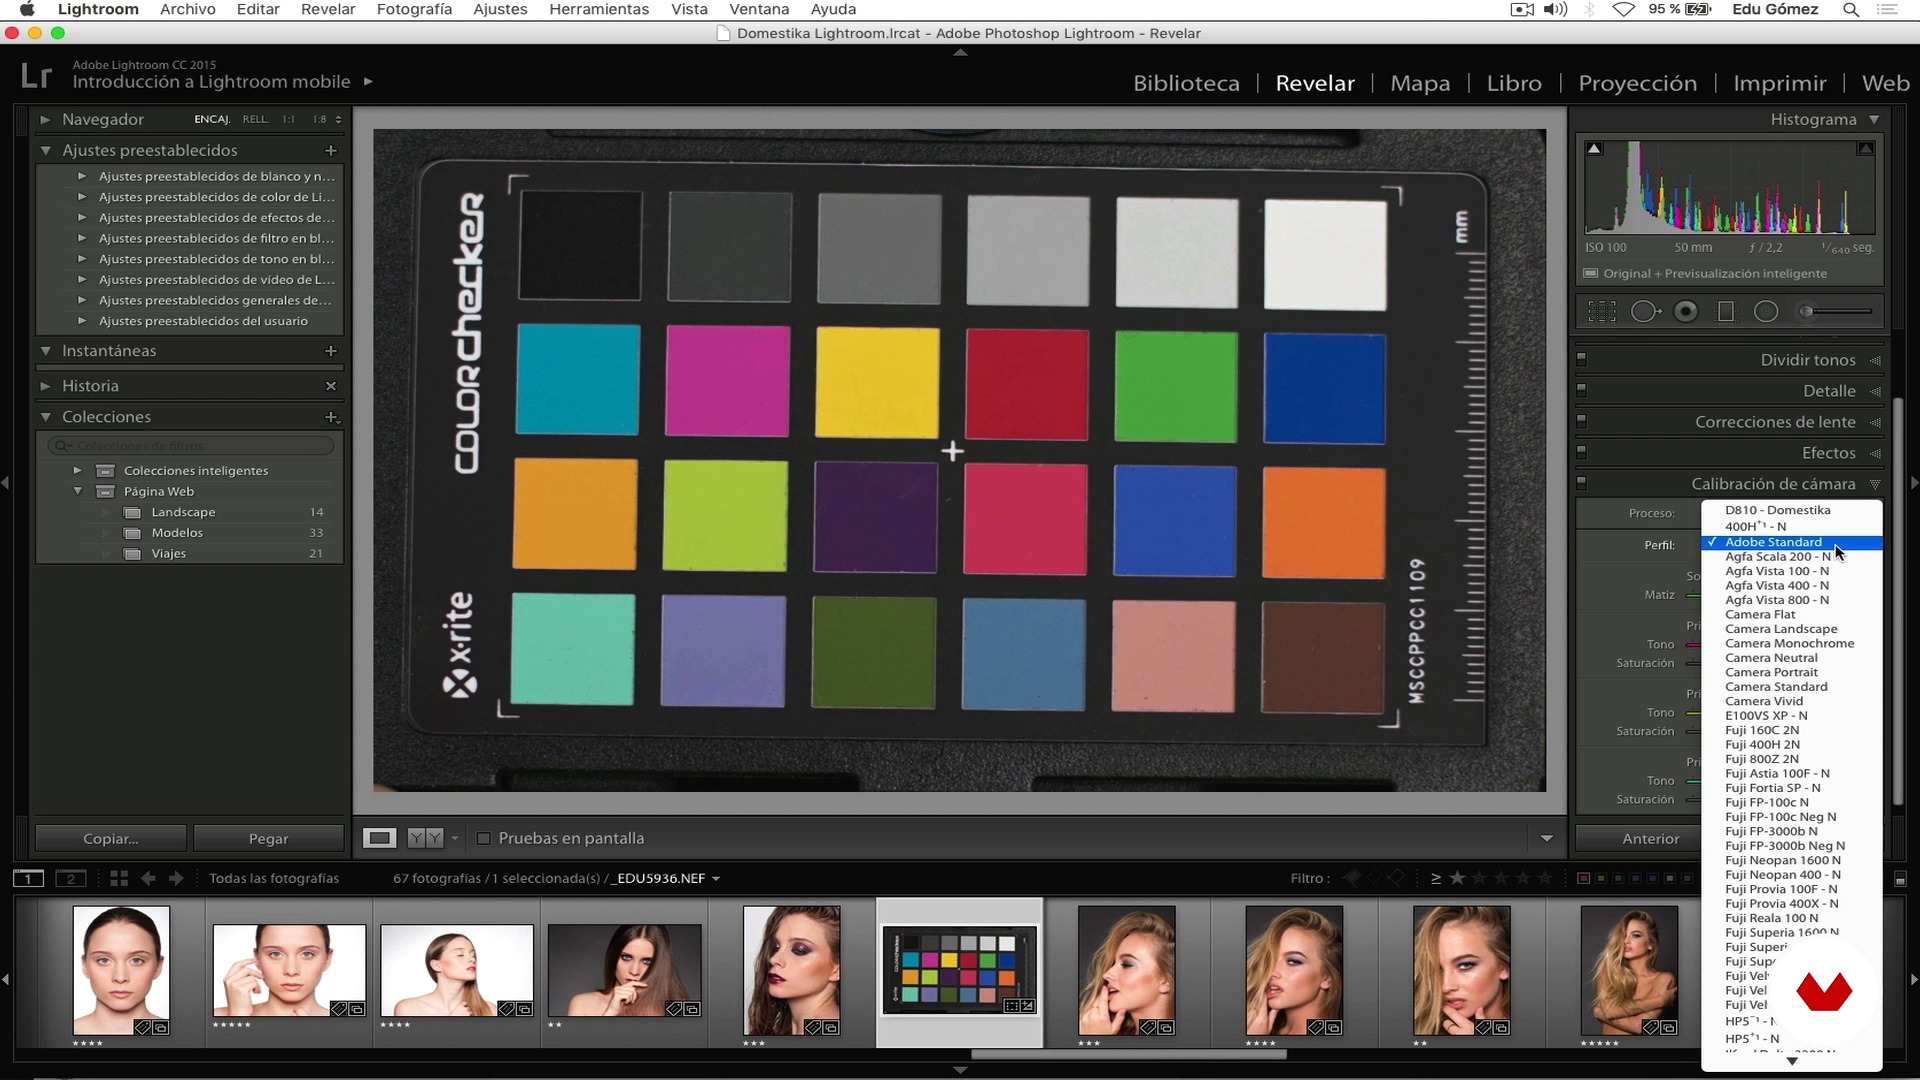The image size is (1920, 1080).
Task: Click the Anterior button
Action: coord(1650,838)
